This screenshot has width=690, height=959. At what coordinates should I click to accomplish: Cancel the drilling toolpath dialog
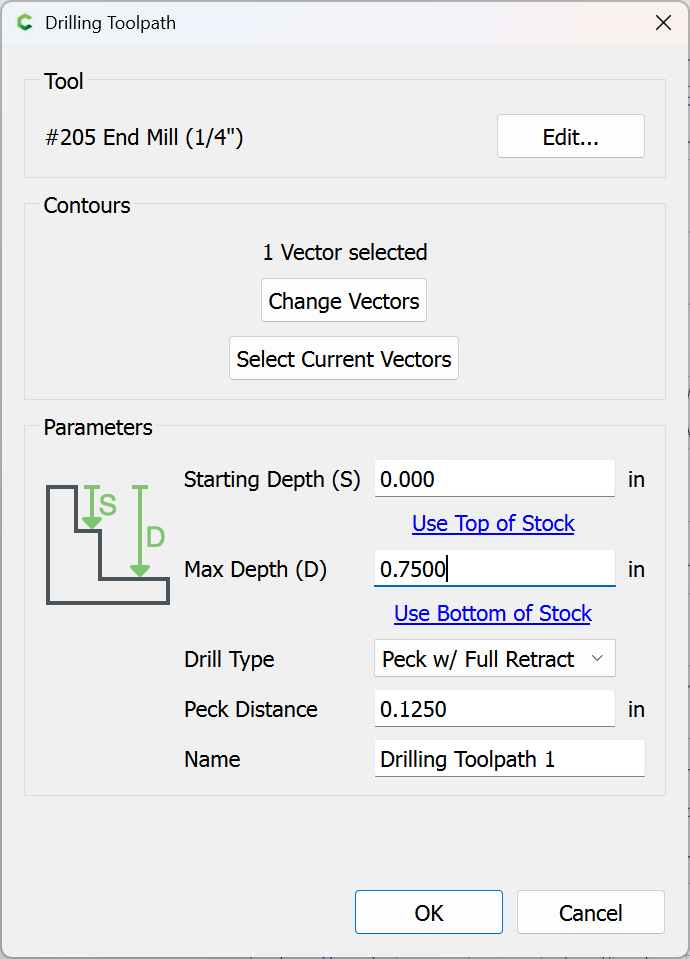[x=590, y=913]
